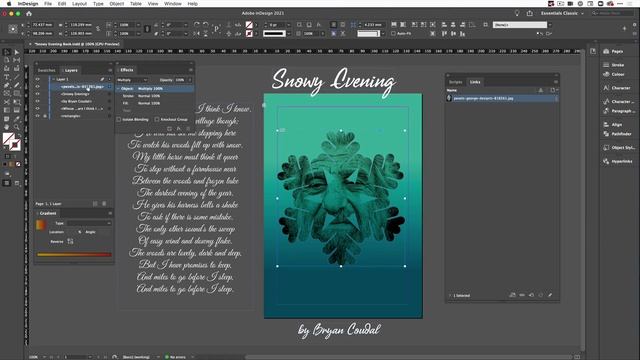The width and height of the screenshot is (640, 360).
Task: Click the X position input field
Action: pos(42,25)
